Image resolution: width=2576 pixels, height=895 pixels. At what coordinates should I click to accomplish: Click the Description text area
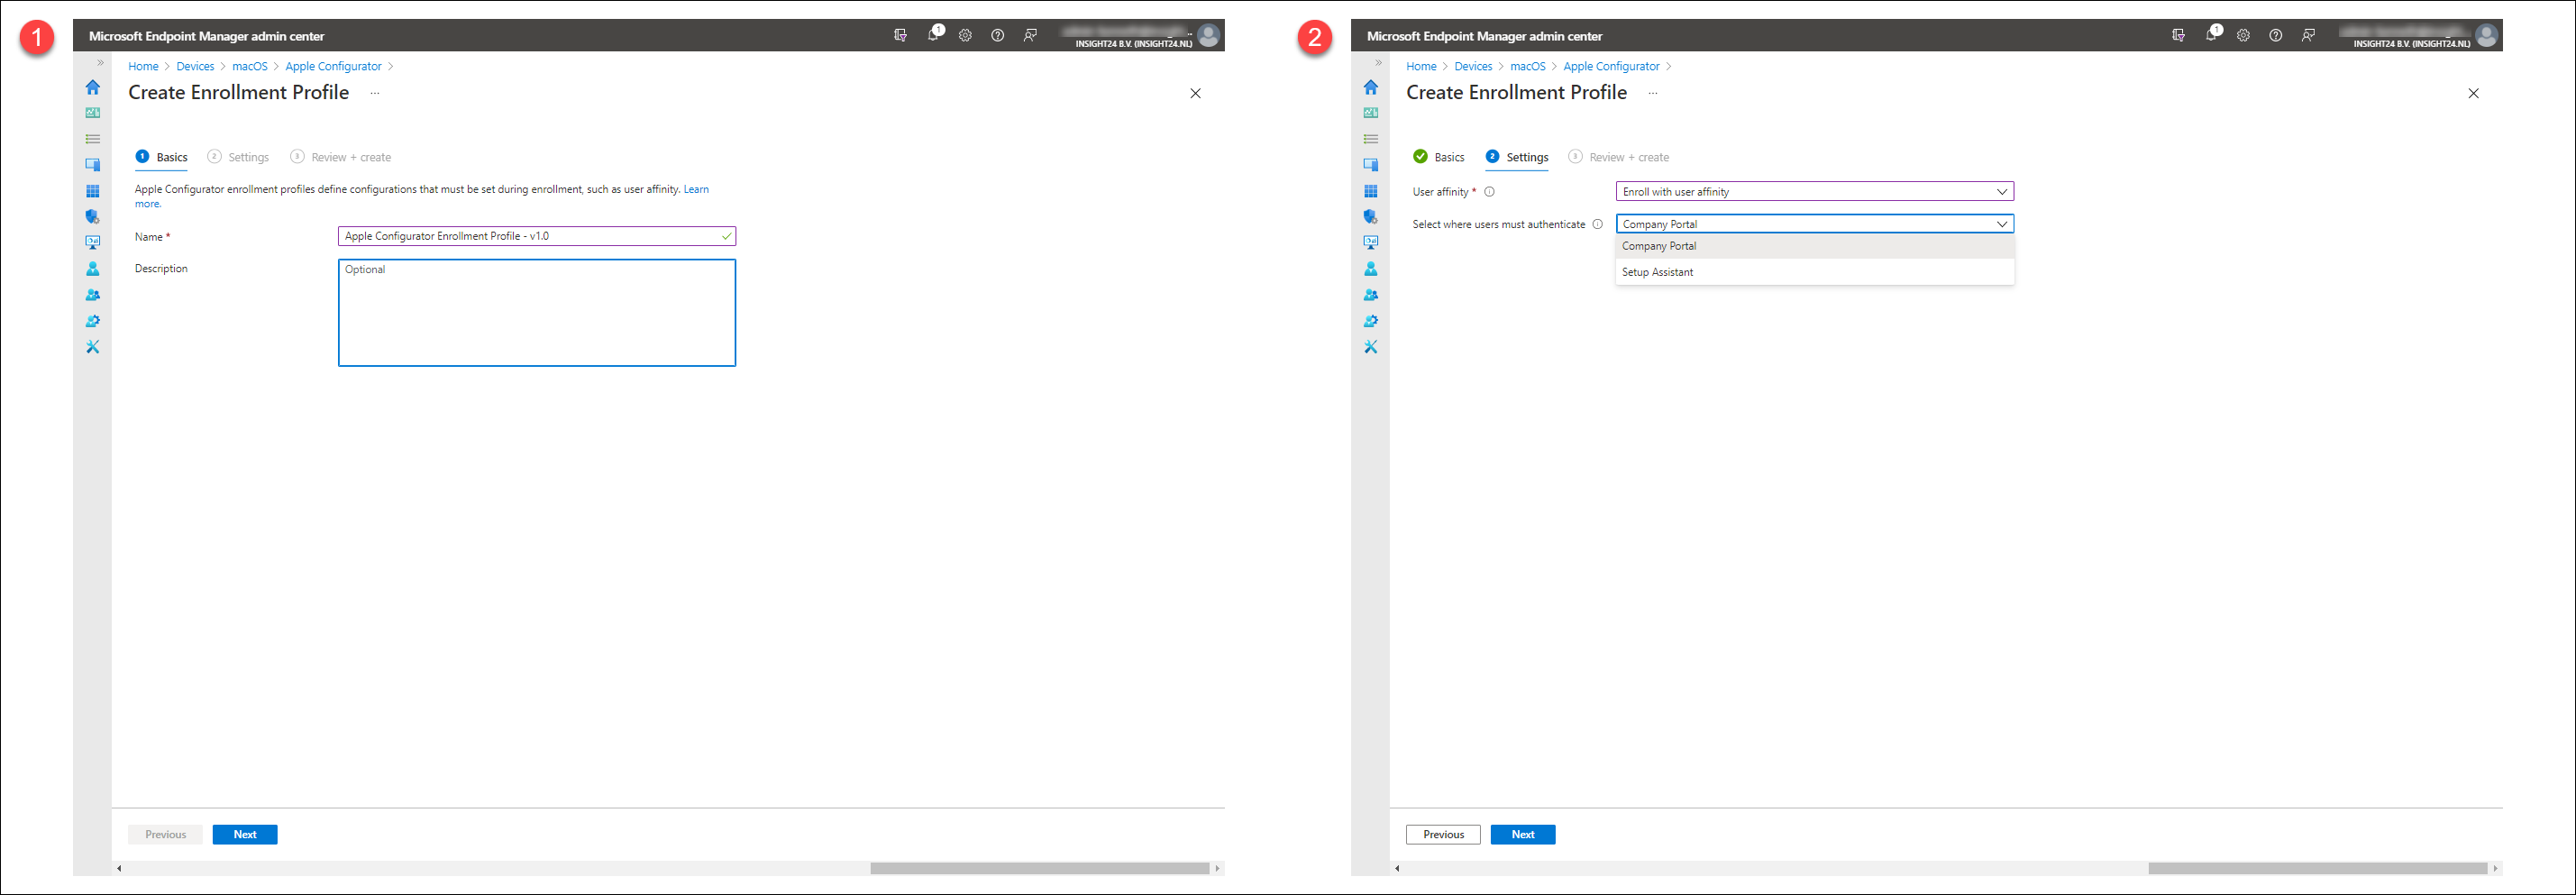[537, 313]
